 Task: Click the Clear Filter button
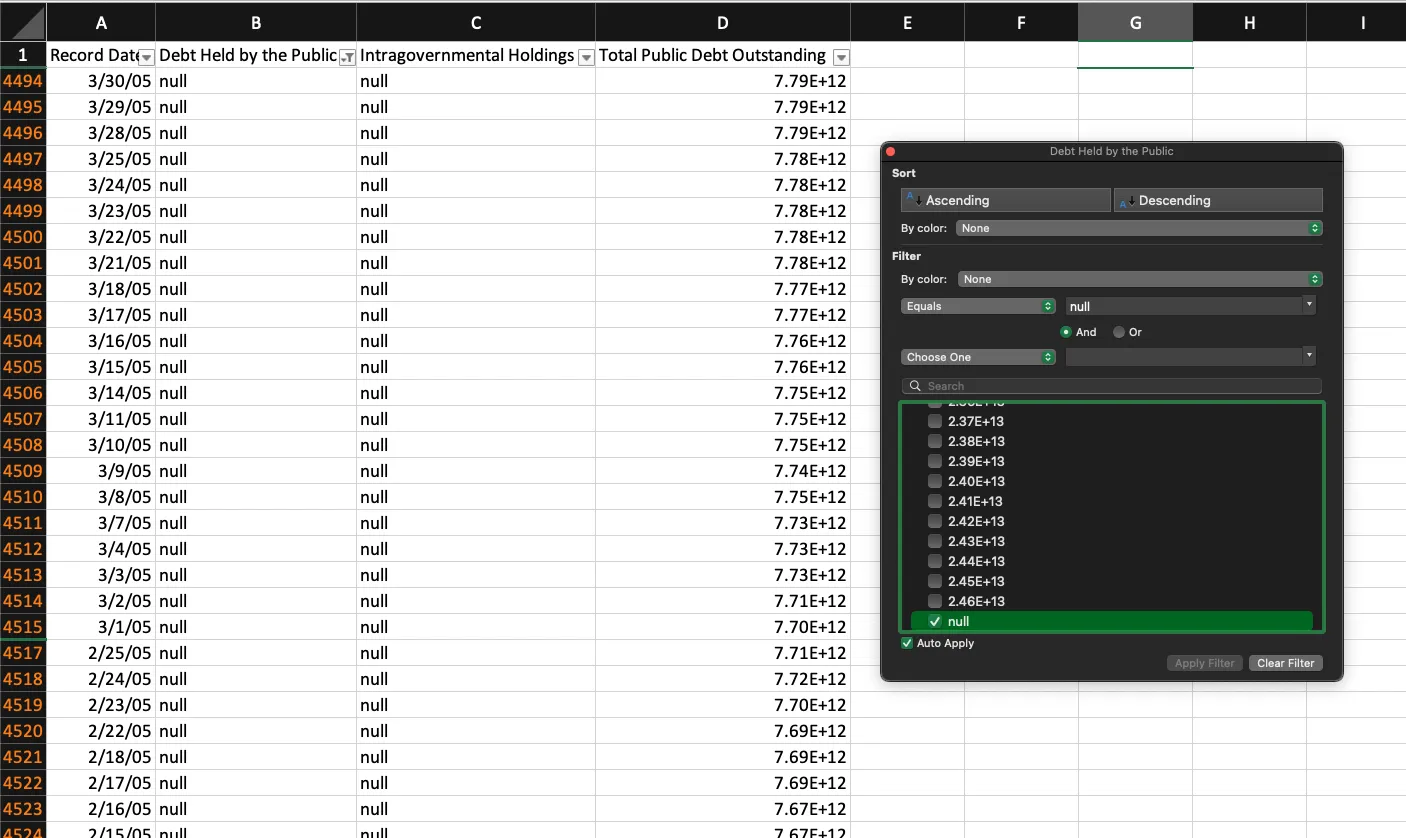[1285, 663]
